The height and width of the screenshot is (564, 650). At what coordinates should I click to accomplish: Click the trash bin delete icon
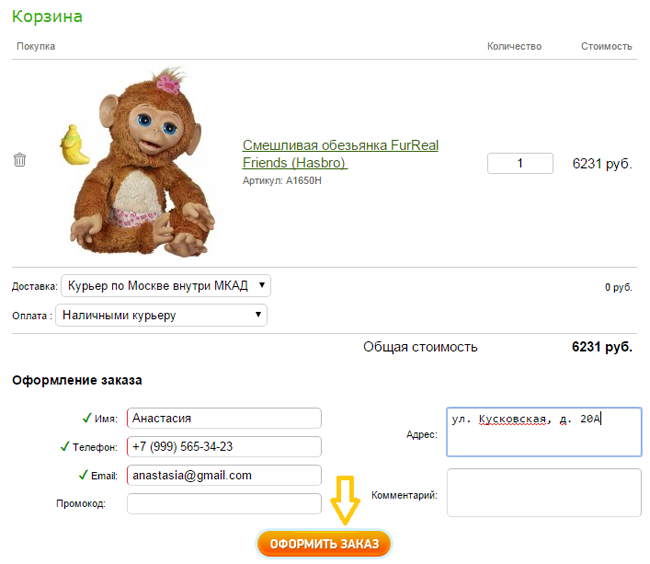[x=19, y=160]
